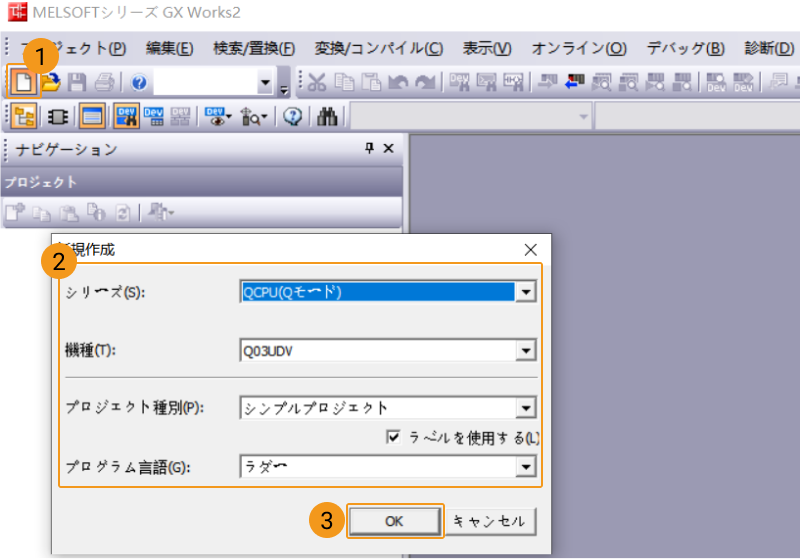The height and width of the screenshot is (559, 800).
Task: Expand the プロジェクト種別 dropdown
Action: [526, 408]
